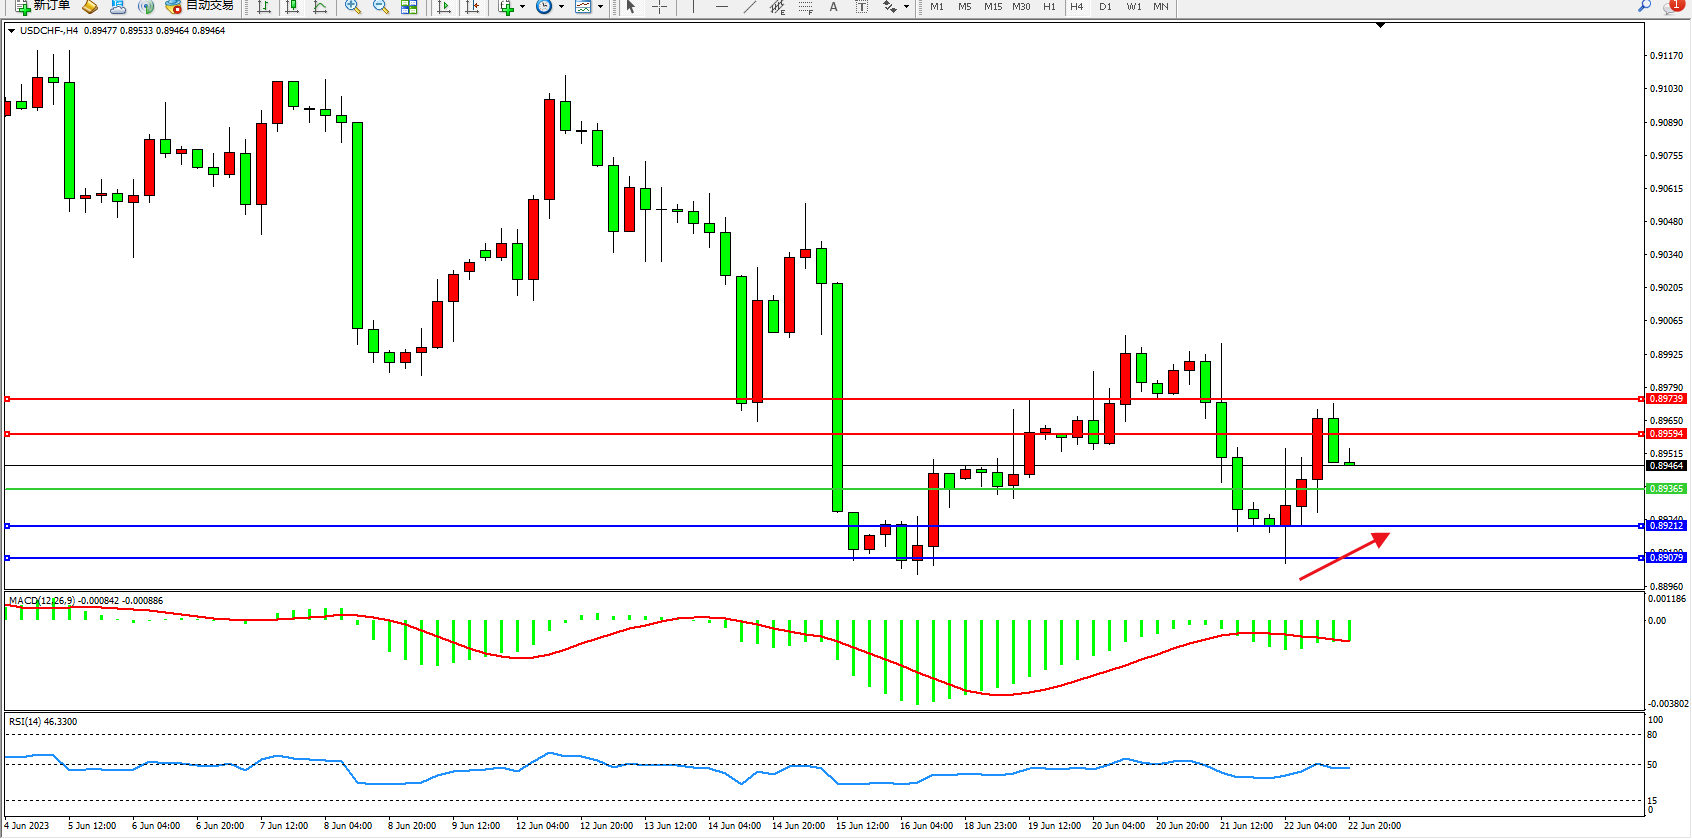Switch chart to line chart mode

point(320,7)
